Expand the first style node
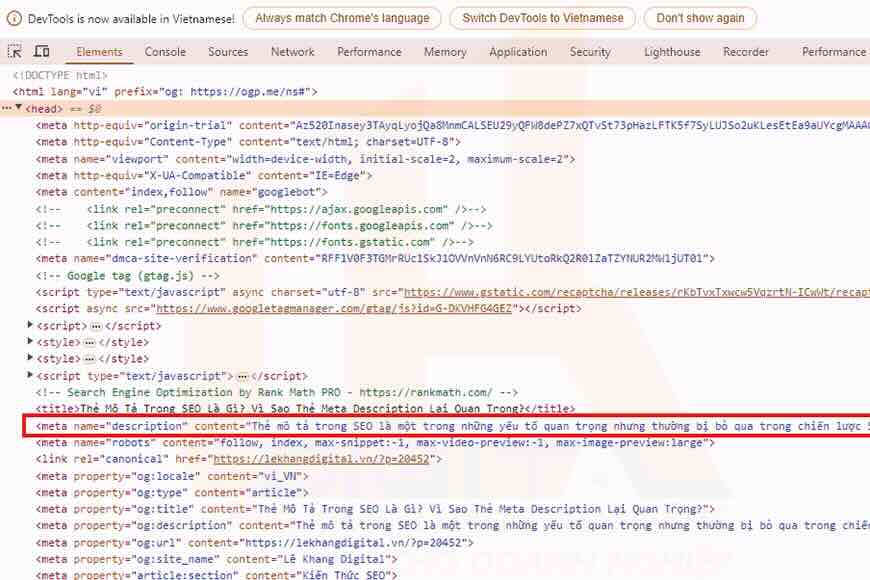Screen dimensions: 870x580 tap(31, 342)
